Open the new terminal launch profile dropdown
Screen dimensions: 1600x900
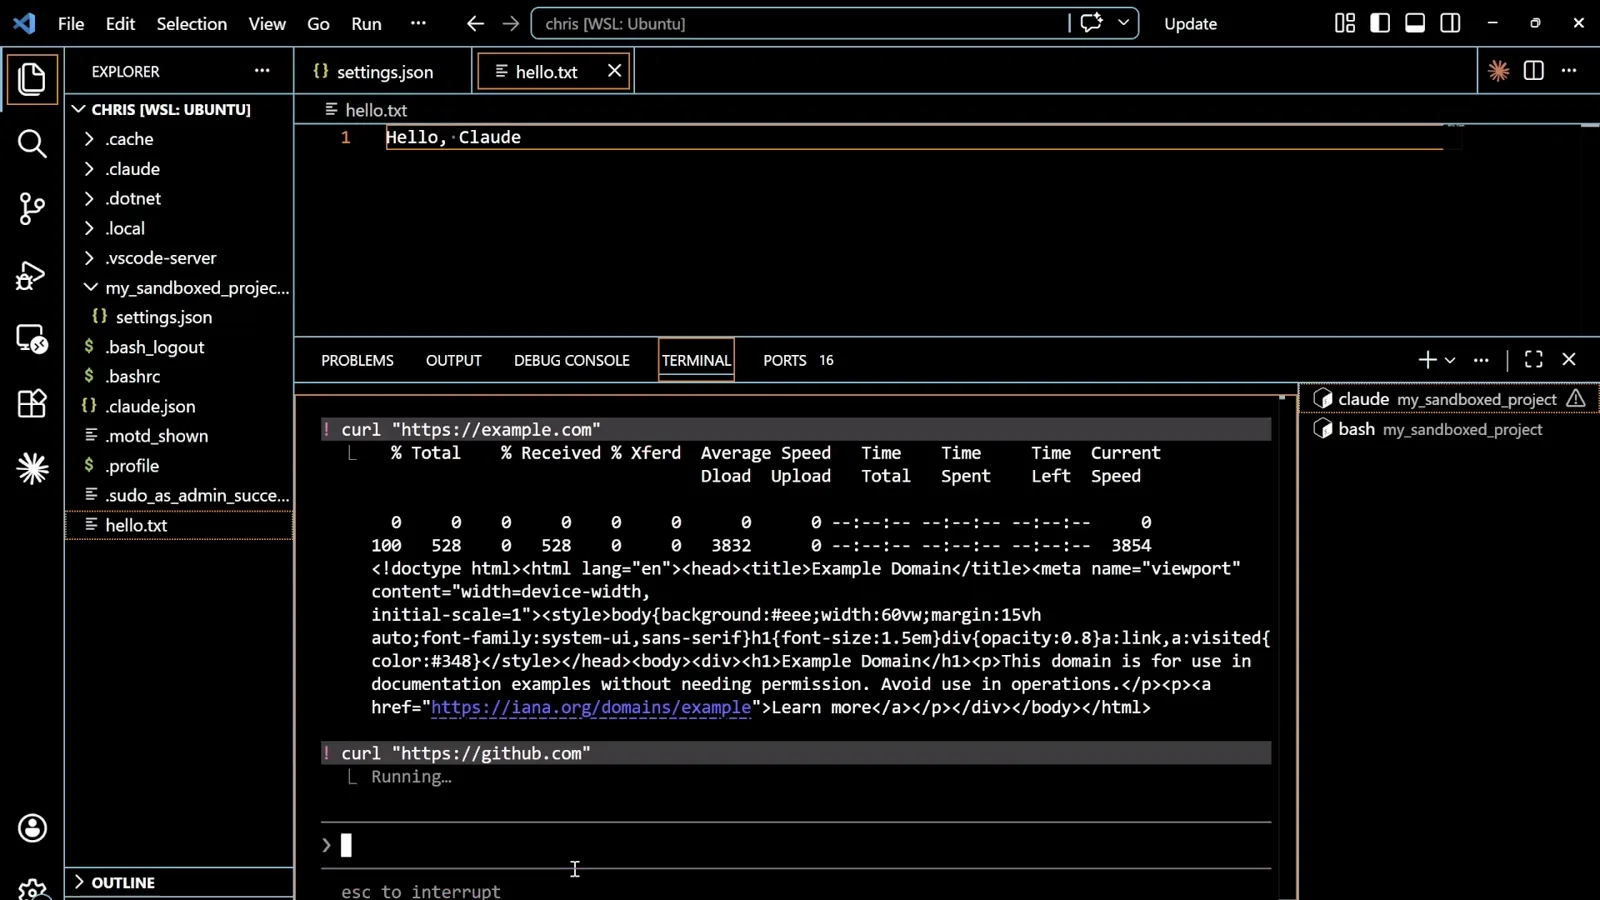point(1450,360)
